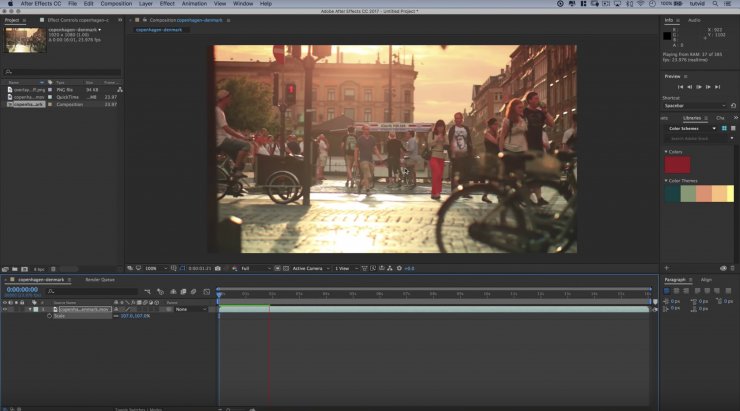This screenshot has height=411, width=740.
Task: Open the Color Schemes library dropdown
Action: (692, 128)
